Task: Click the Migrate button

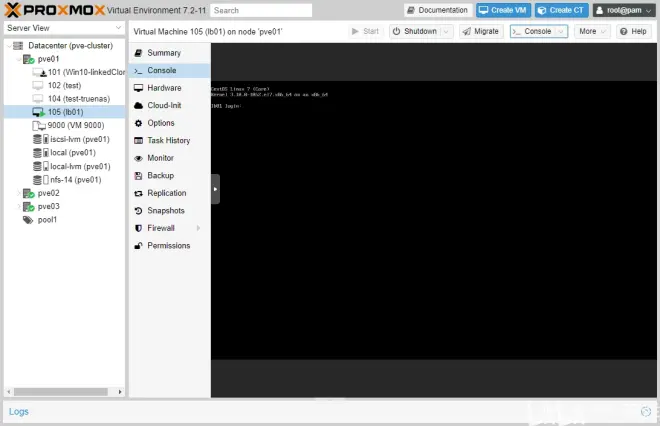Action: click(481, 31)
